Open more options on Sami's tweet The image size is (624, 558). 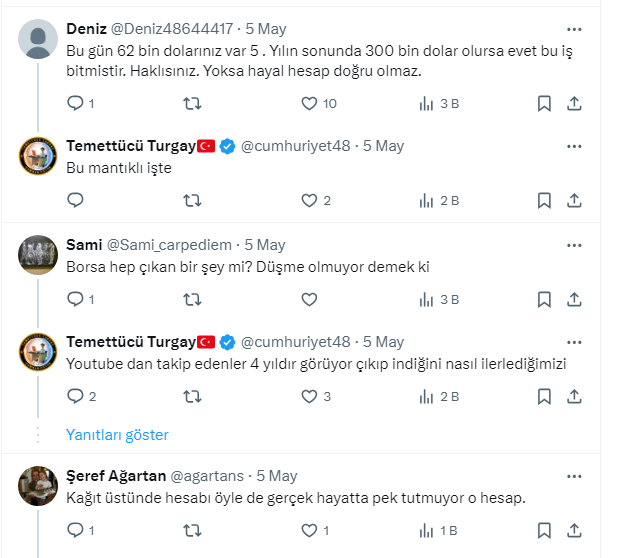click(x=574, y=245)
